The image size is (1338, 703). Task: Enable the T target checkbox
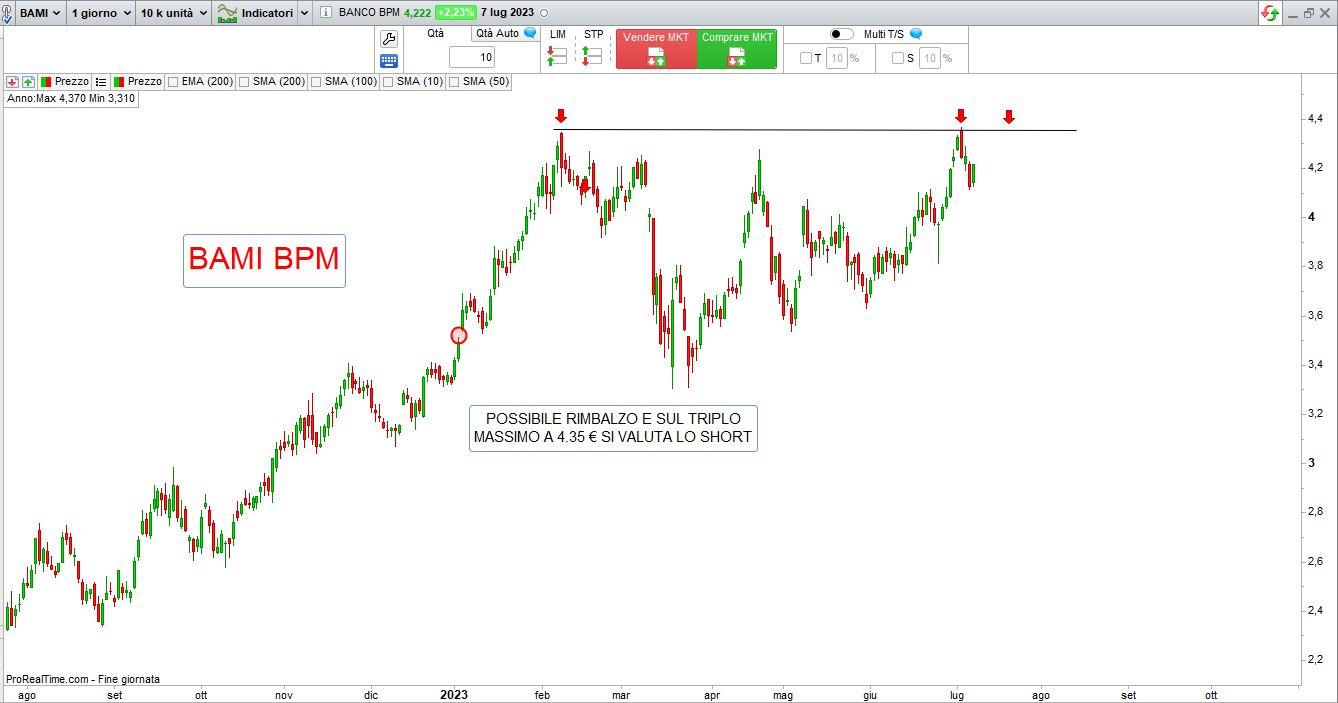point(806,58)
